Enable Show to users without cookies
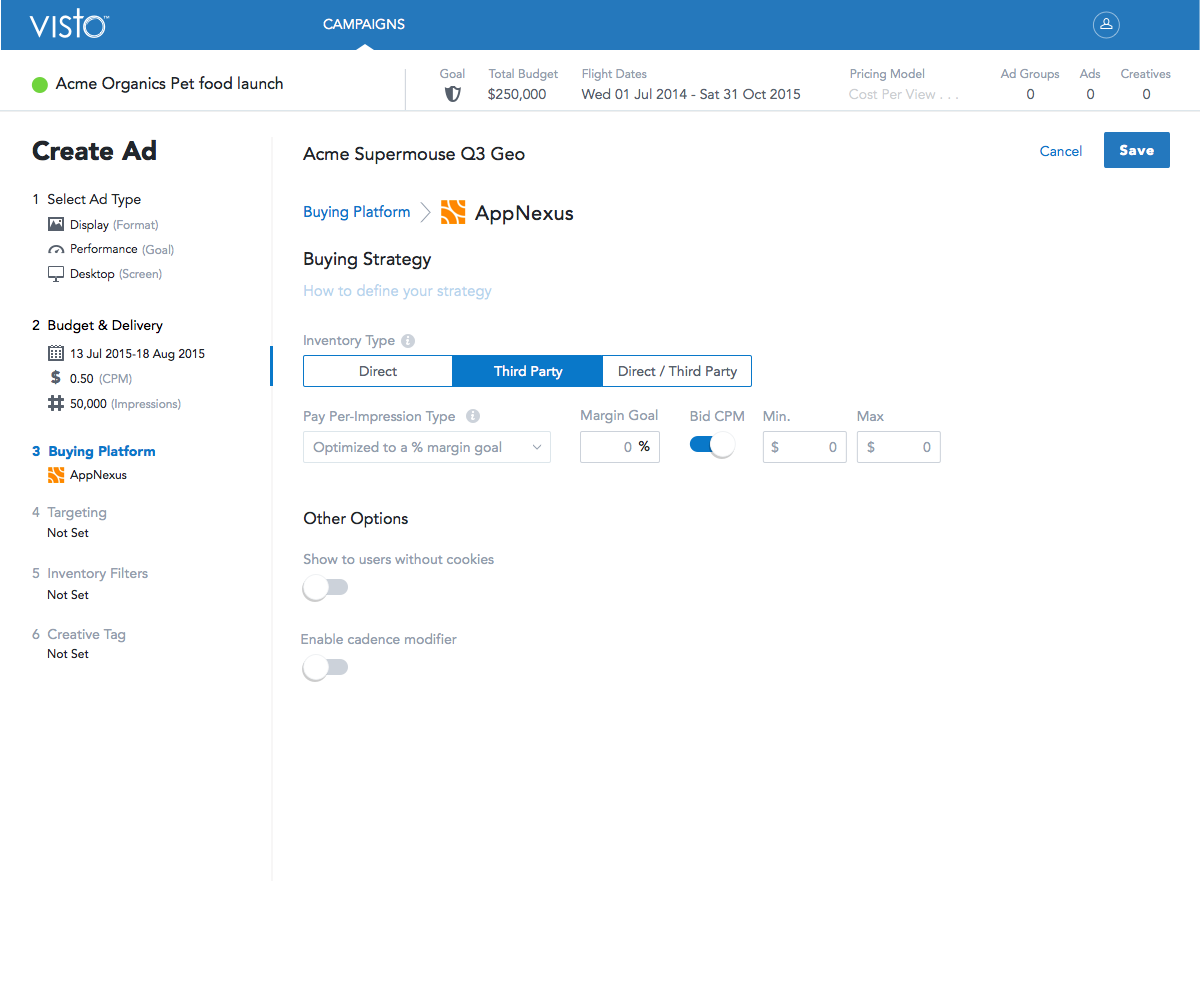 tap(325, 588)
